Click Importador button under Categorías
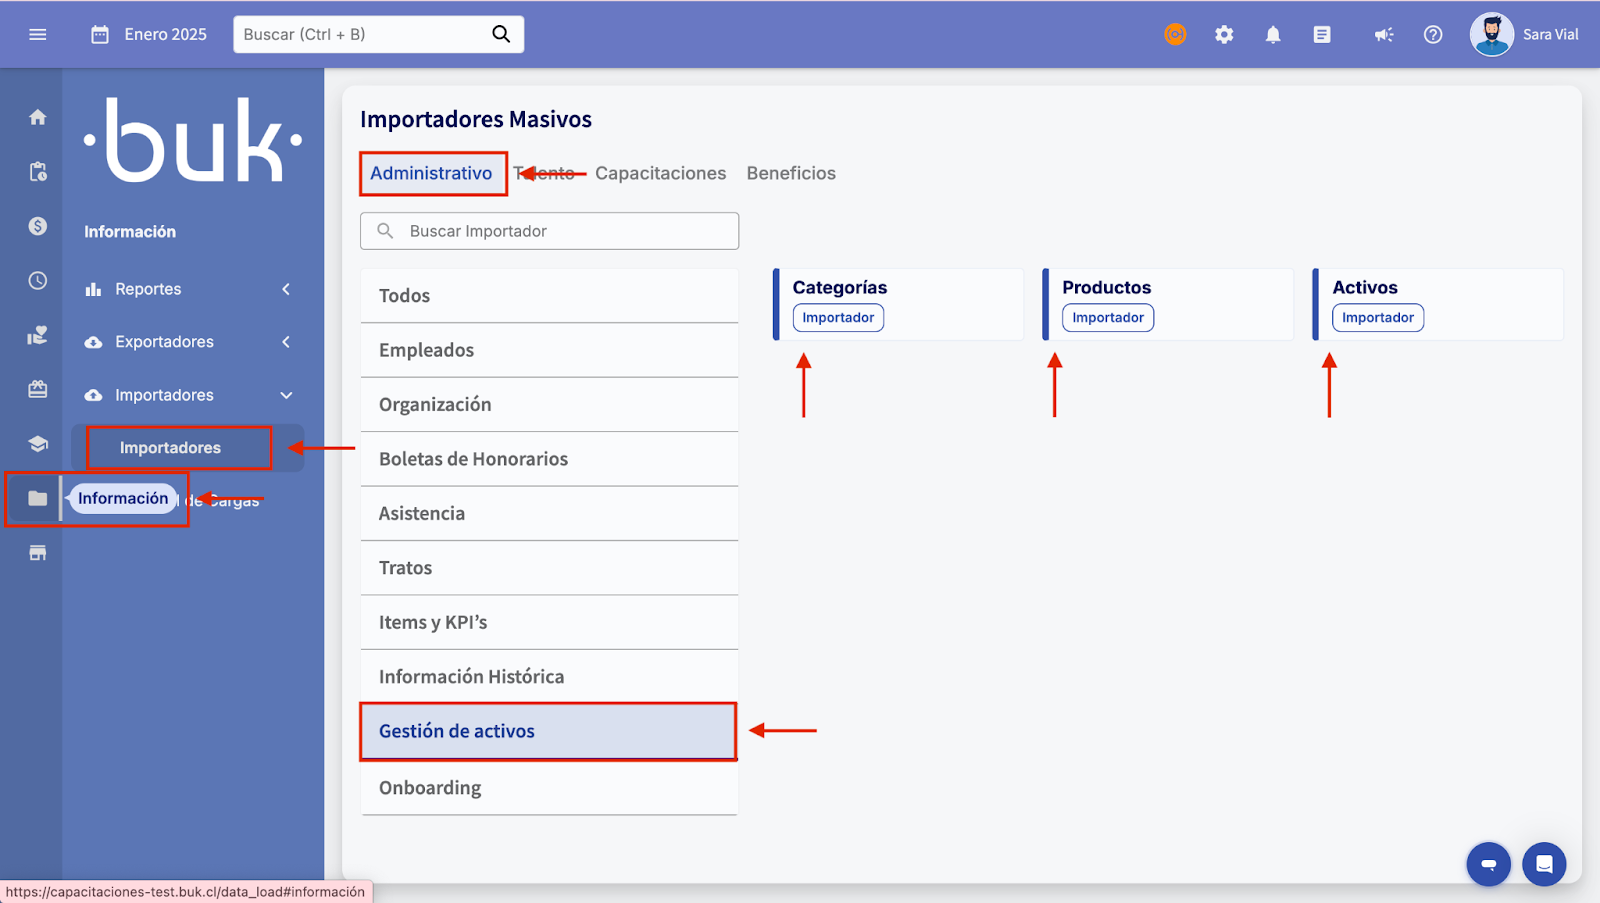This screenshot has width=1600, height=903. pyautogui.click(x=838, y=318)
